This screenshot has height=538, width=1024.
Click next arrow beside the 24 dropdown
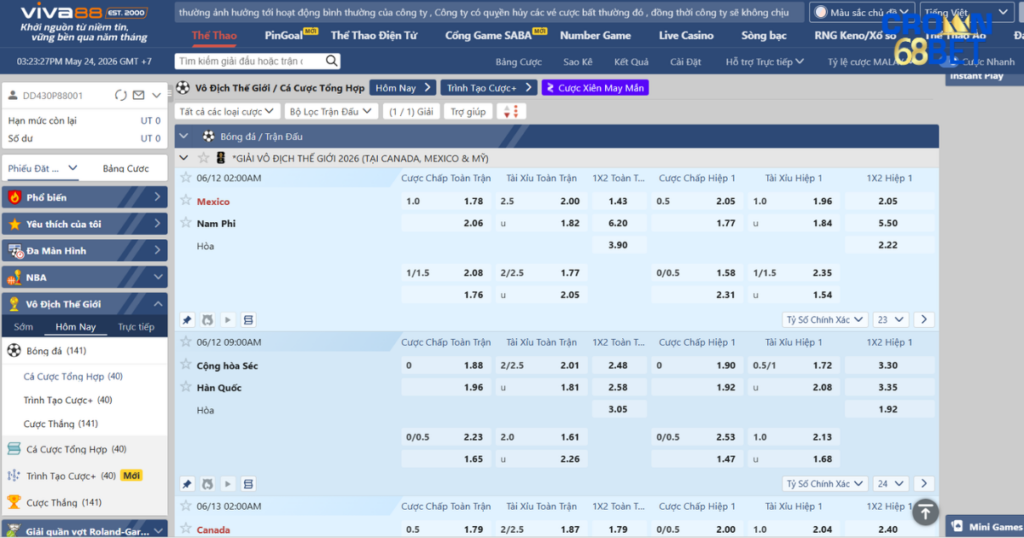(923, 484)
